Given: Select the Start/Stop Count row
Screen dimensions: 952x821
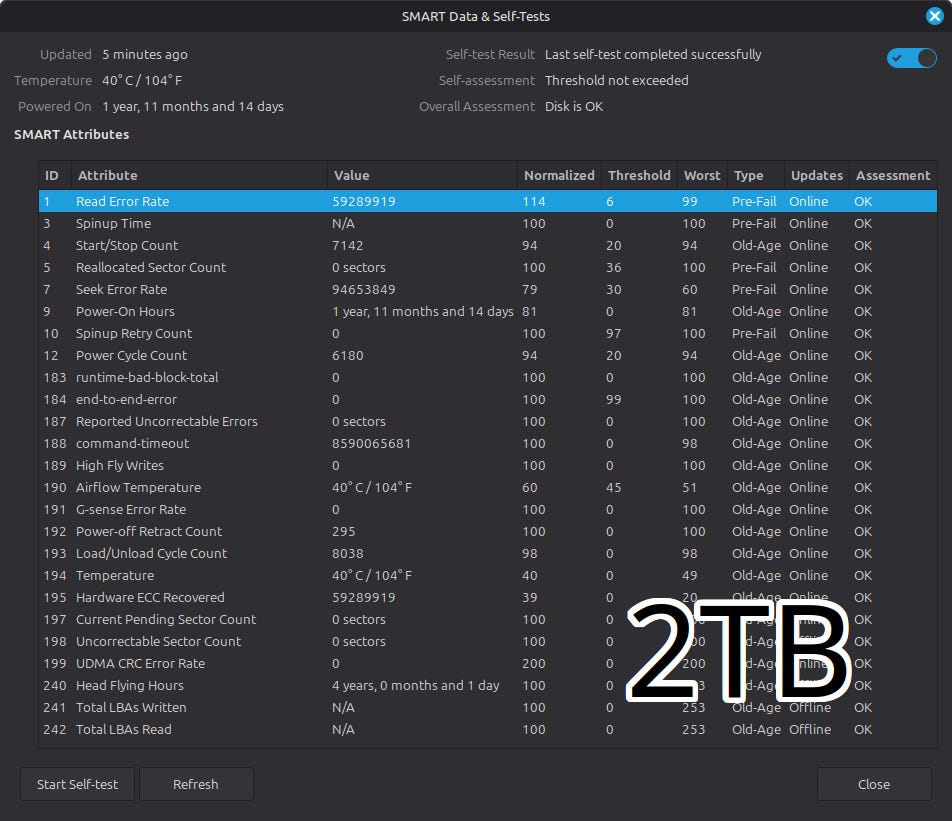Looking at the screenshot, I should [488, 245].
